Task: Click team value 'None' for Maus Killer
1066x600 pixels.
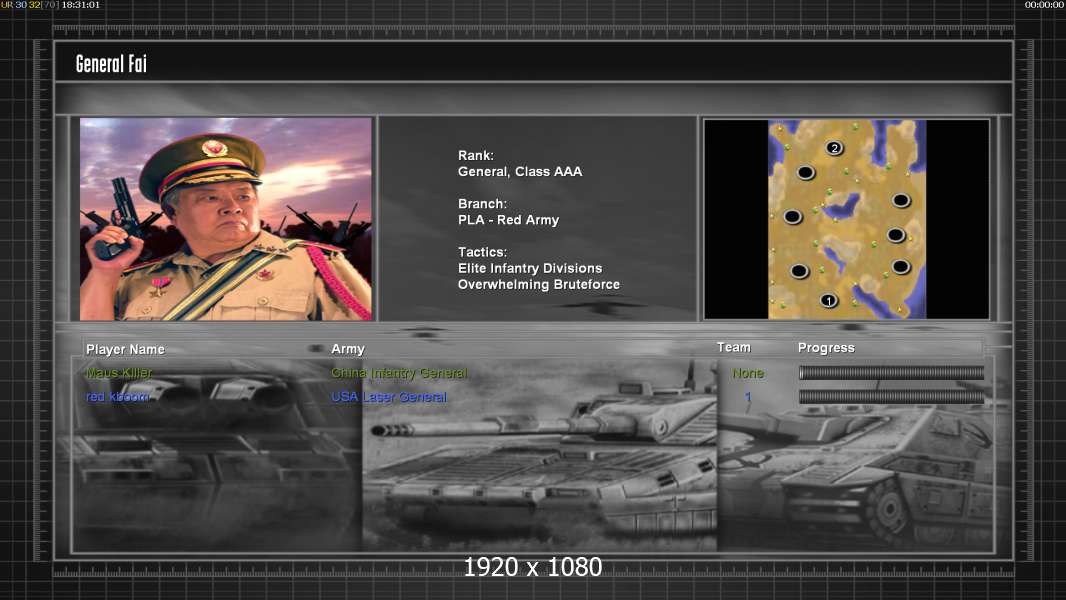Action: [748, 373]
